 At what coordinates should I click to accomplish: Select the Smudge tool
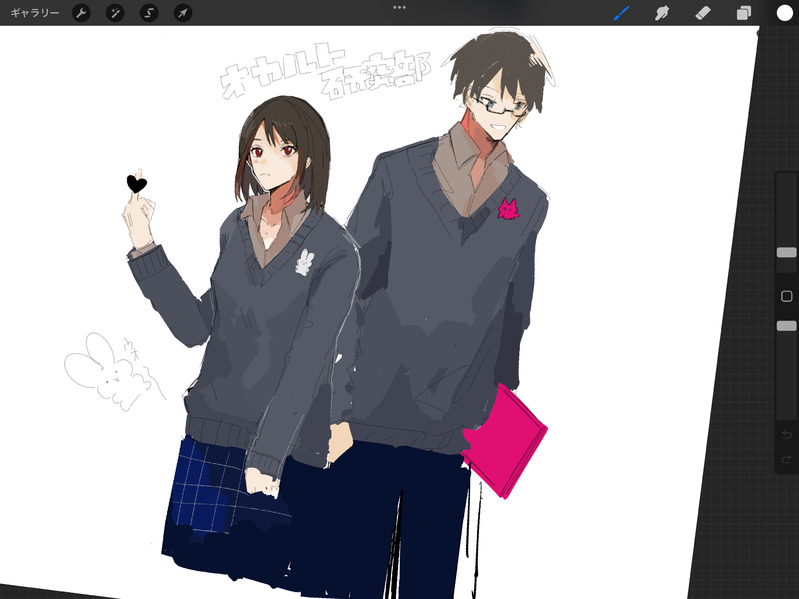[661, 13]
